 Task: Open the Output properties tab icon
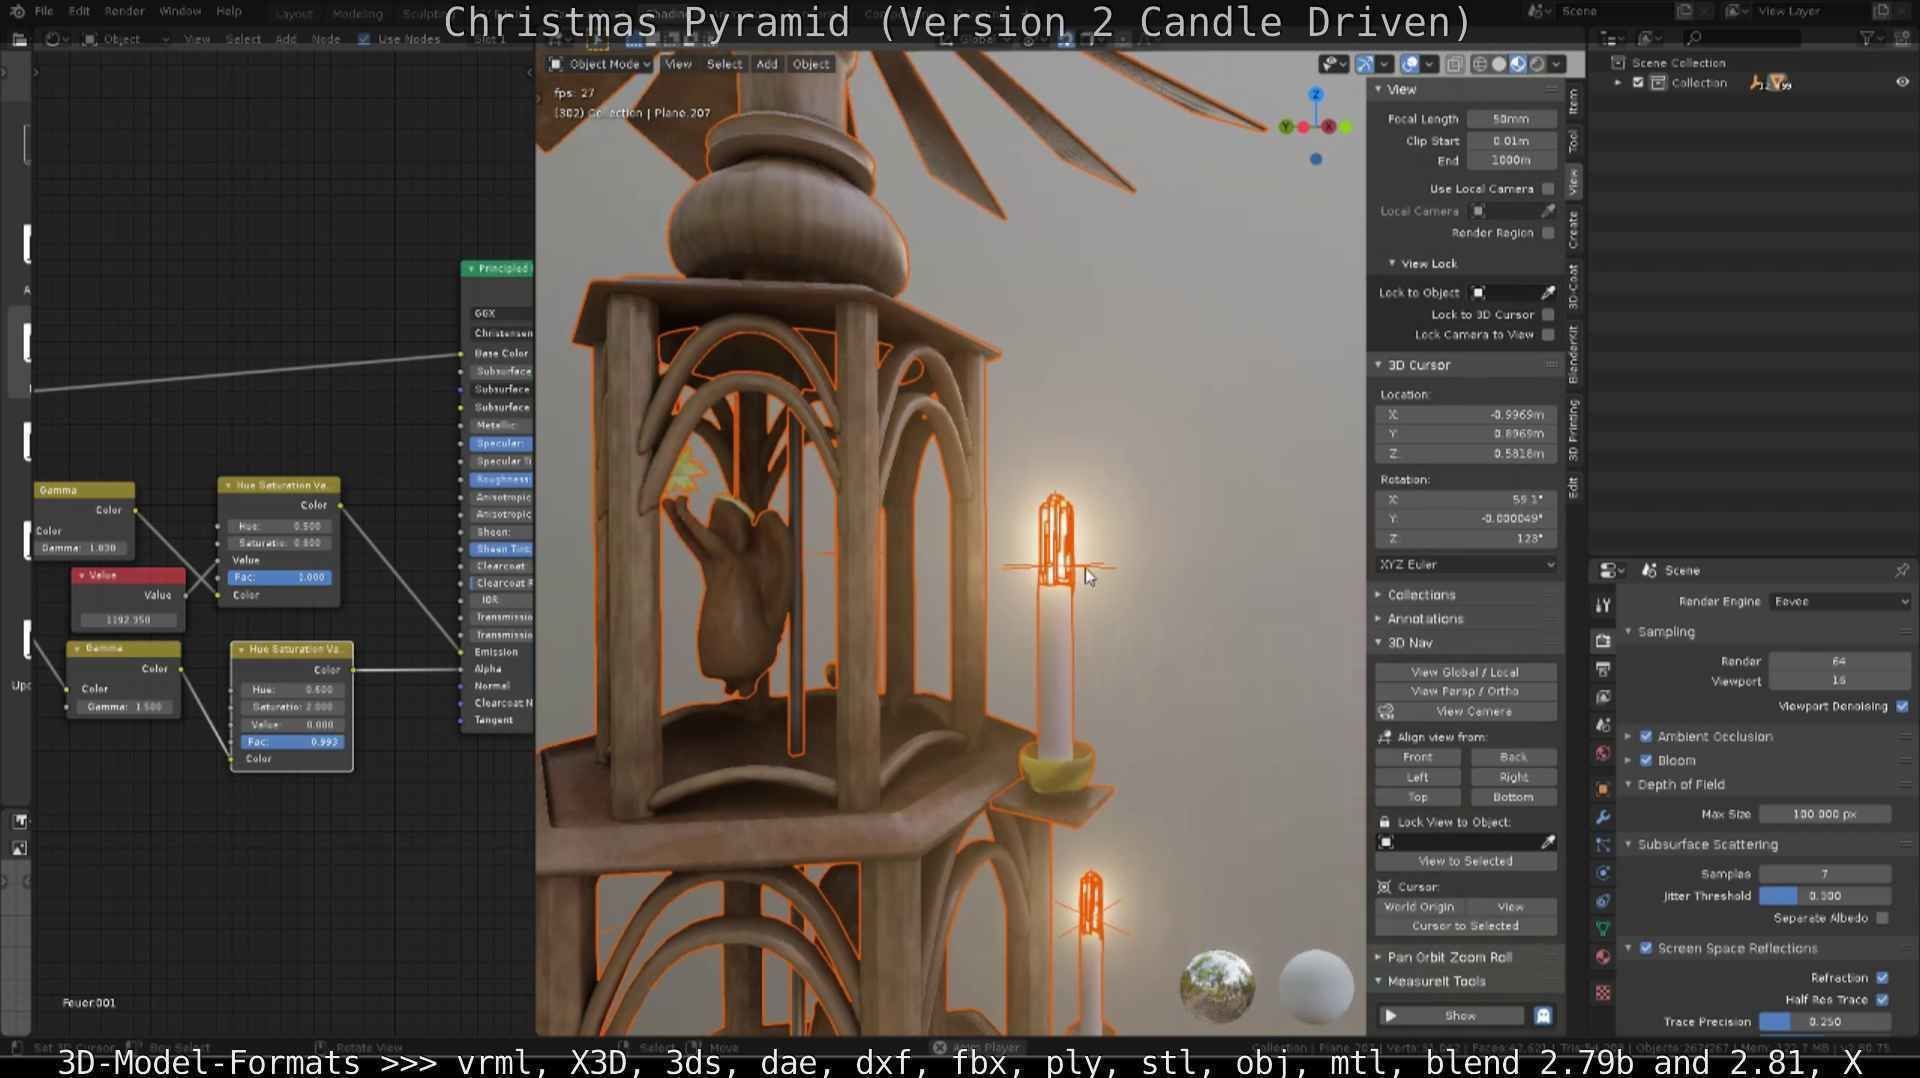[1603, 669]
